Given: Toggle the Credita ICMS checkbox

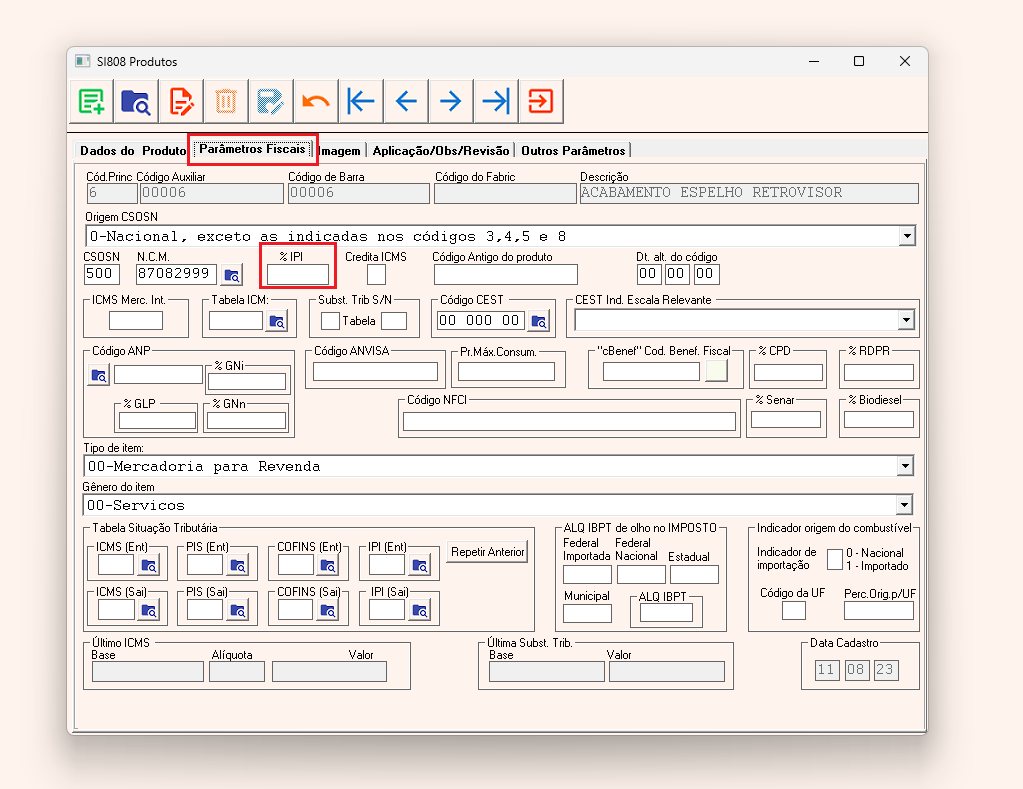Looking at the screenshot, I should tap(376, 275).
